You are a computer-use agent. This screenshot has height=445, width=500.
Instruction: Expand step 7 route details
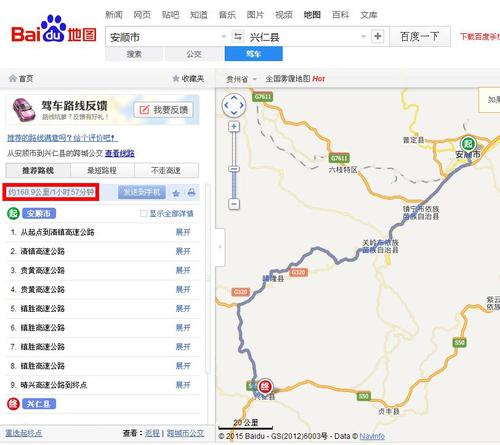pos(183,347)
